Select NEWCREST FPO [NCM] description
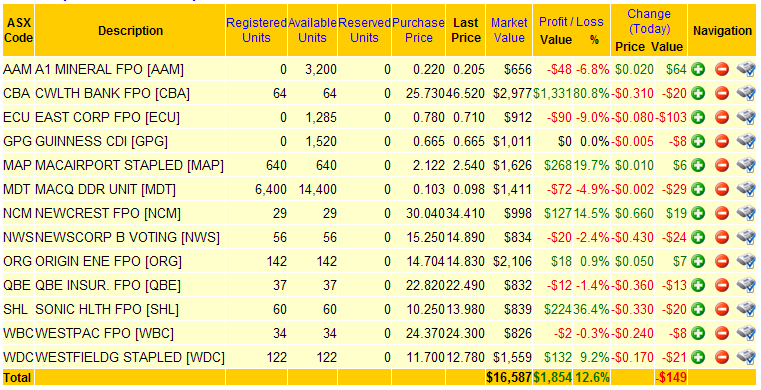761x390 pixels. pos(108,213)
